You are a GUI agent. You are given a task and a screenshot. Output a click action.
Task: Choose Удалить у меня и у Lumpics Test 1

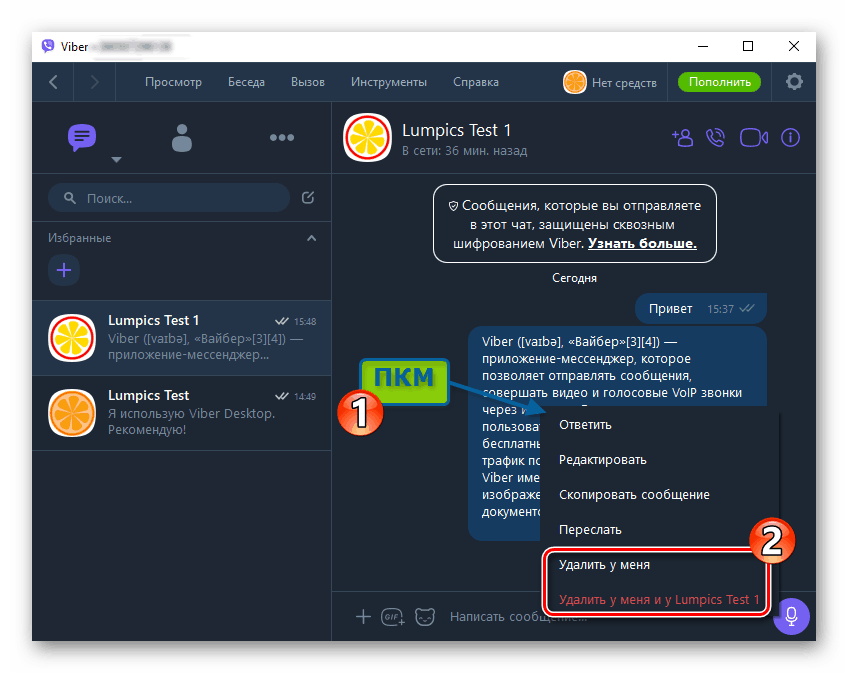657,599
